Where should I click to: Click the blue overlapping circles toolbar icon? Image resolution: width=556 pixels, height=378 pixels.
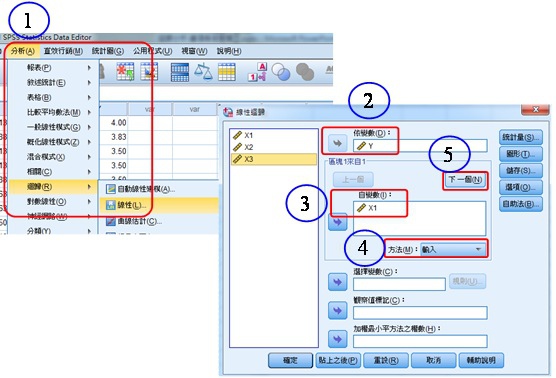pos(281,72)
